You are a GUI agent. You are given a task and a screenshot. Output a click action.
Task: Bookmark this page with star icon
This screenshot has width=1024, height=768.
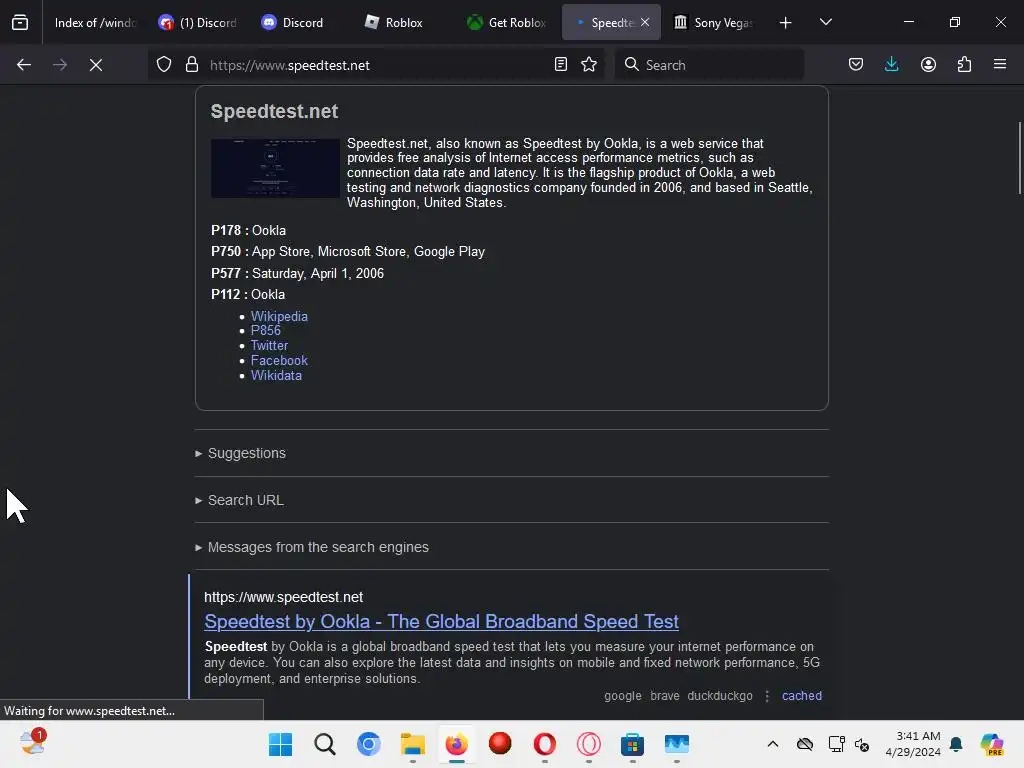point(589,64)
